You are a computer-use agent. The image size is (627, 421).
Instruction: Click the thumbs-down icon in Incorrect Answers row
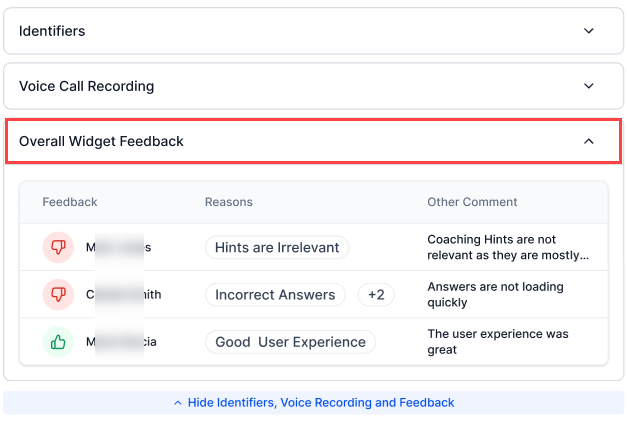click(x=58, y=294)
